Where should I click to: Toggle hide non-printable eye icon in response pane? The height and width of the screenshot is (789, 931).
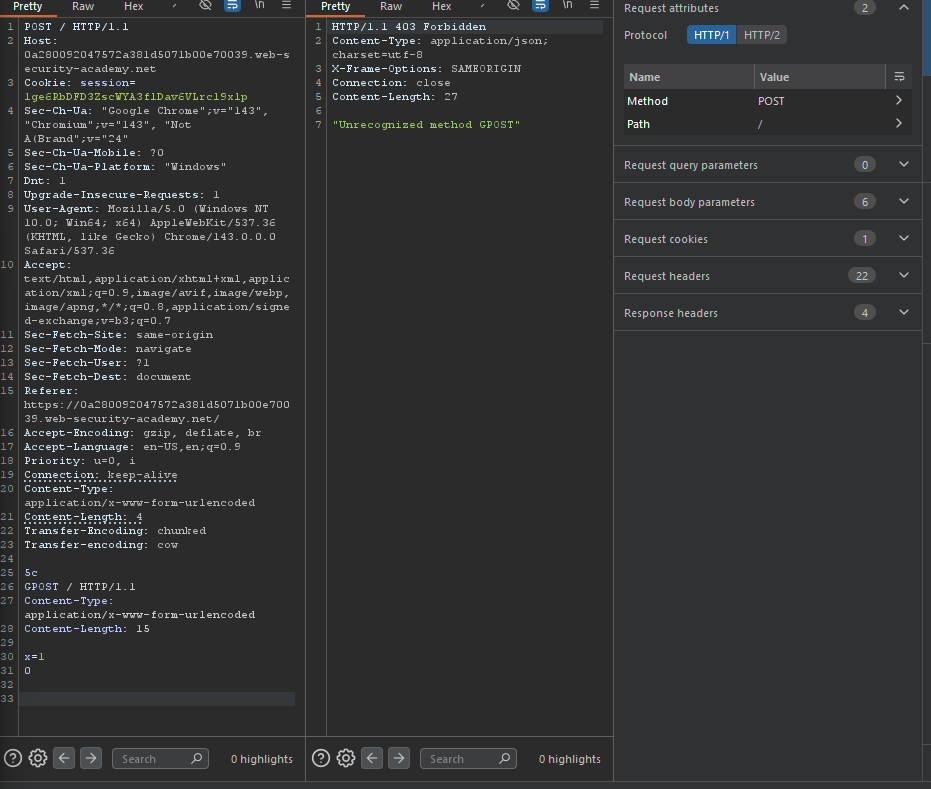pos(514,5)
